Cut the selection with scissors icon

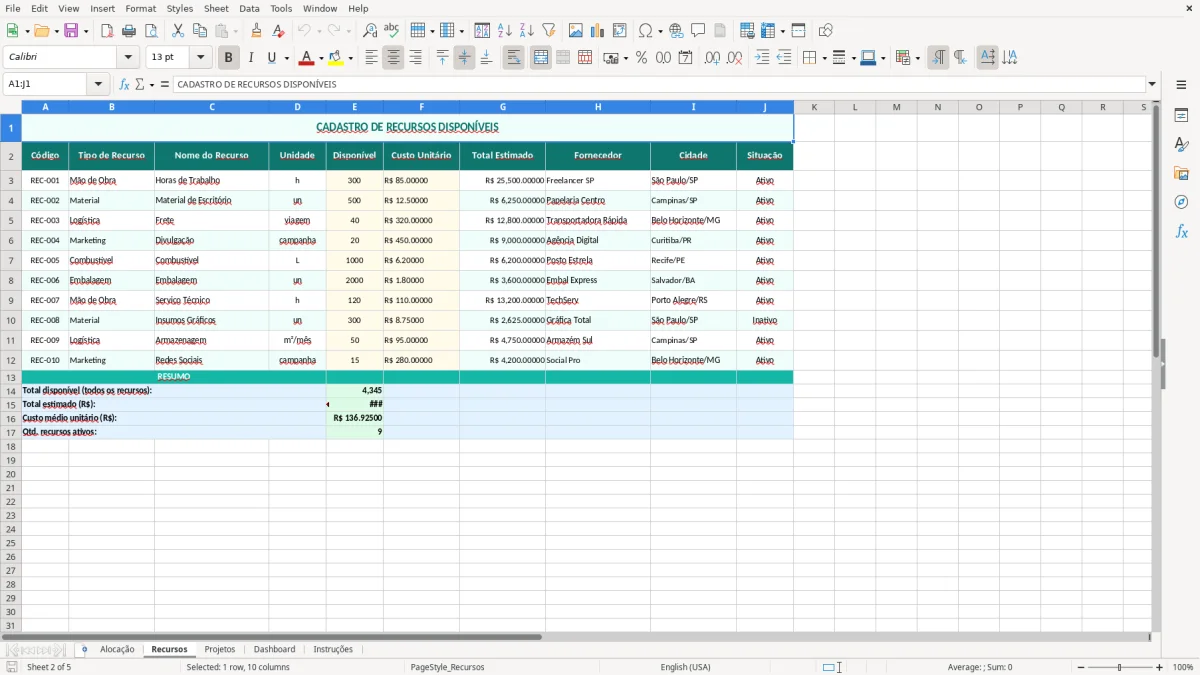(x=178, y=31)
